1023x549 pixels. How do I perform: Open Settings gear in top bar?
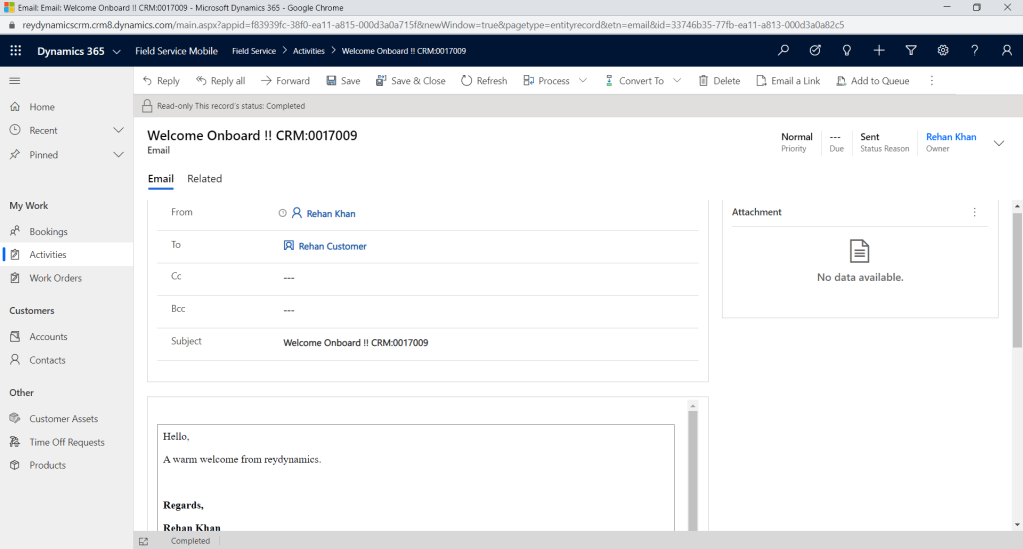click(x=943, y=51)
